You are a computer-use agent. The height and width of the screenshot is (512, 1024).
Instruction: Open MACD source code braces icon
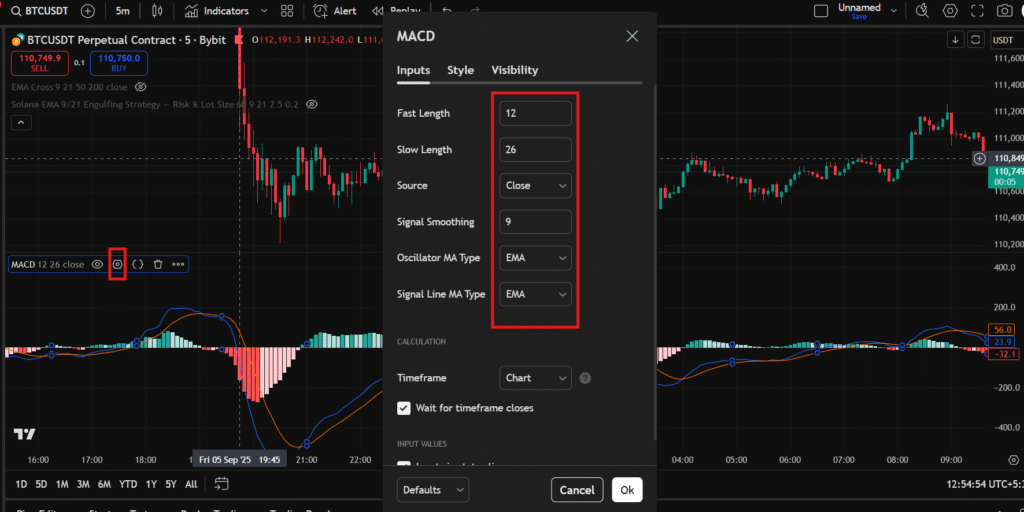click(138, 264)
